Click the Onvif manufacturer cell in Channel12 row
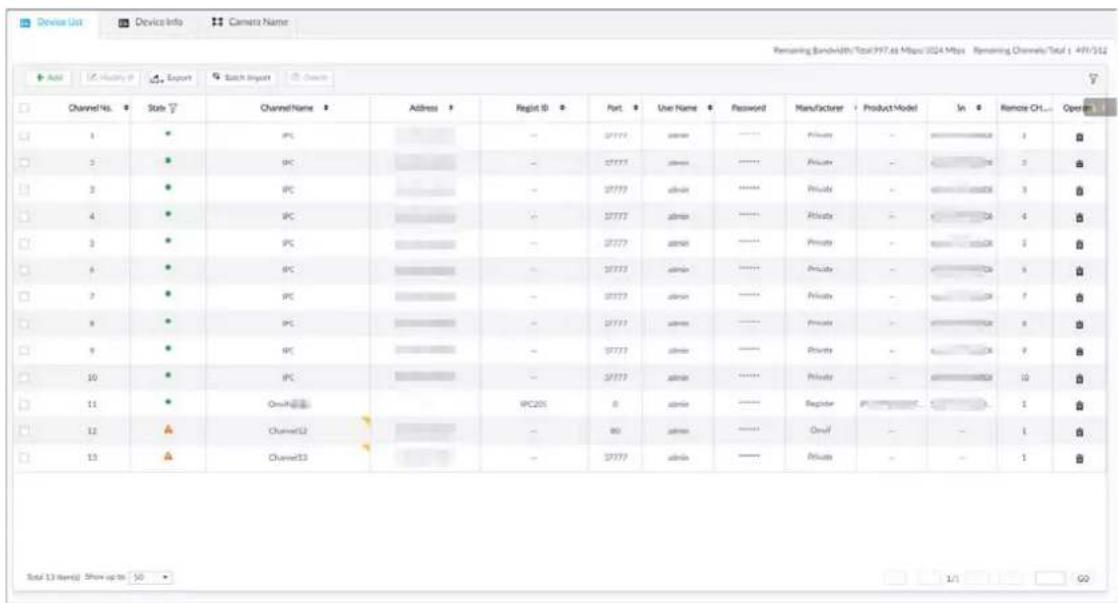The height and width of the screenshot is (603, 1118). pos(820,431)
